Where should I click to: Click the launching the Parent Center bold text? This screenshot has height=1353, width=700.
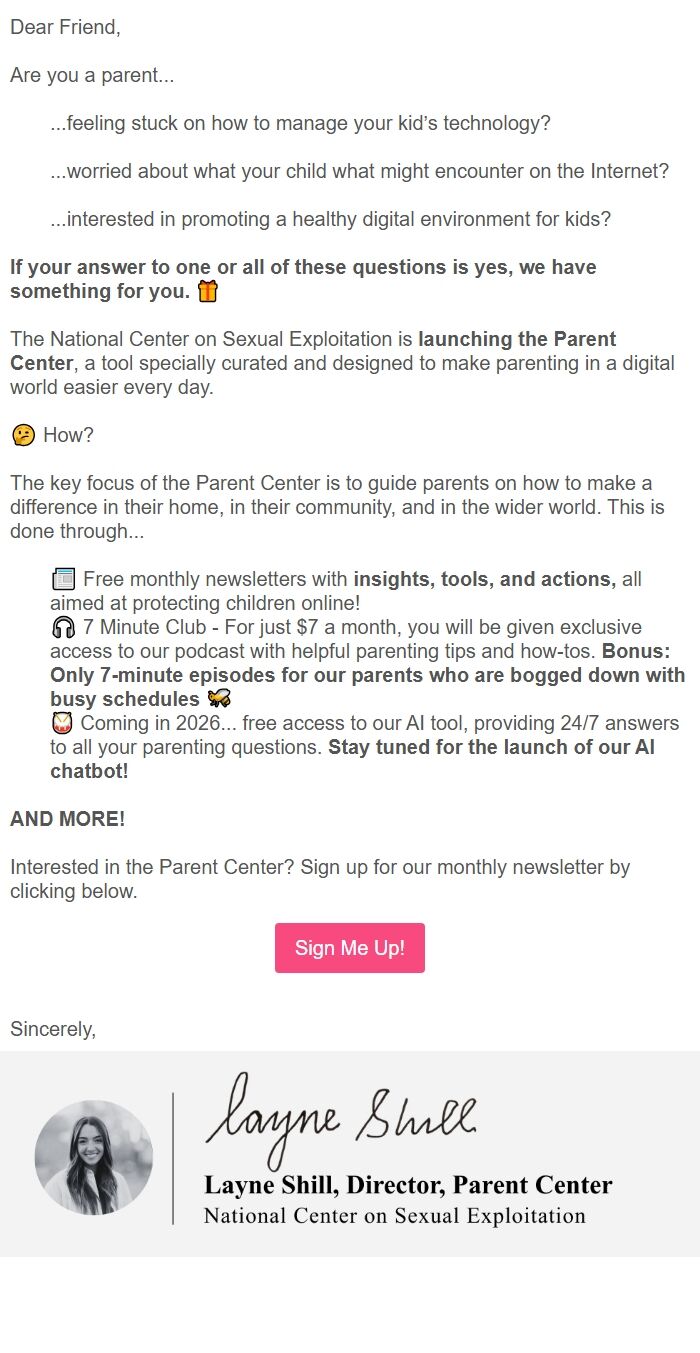tap(530, 338)
